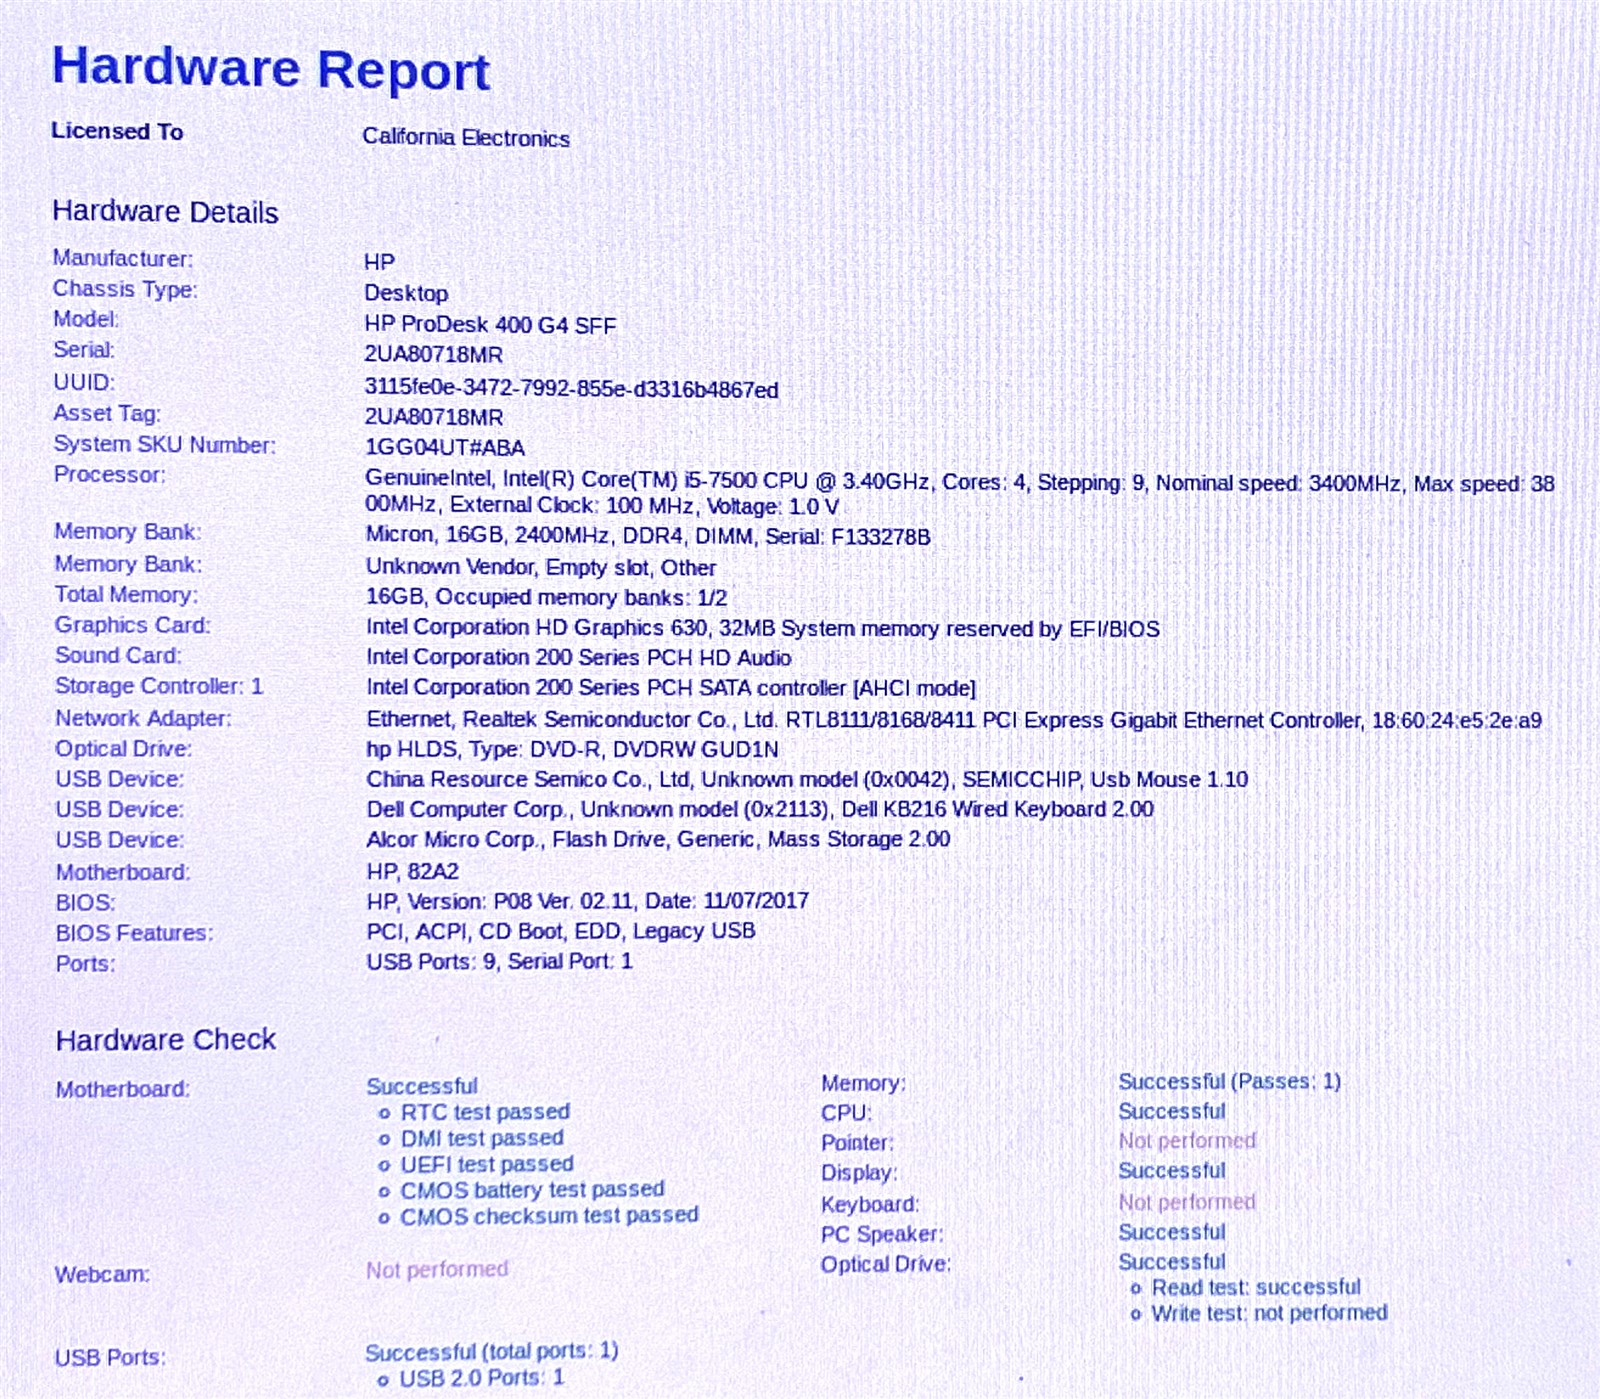This screenshot has height=1399, width=1600.
Task: Select the PC Speaker Successful result
Action: (1172, 1233)
